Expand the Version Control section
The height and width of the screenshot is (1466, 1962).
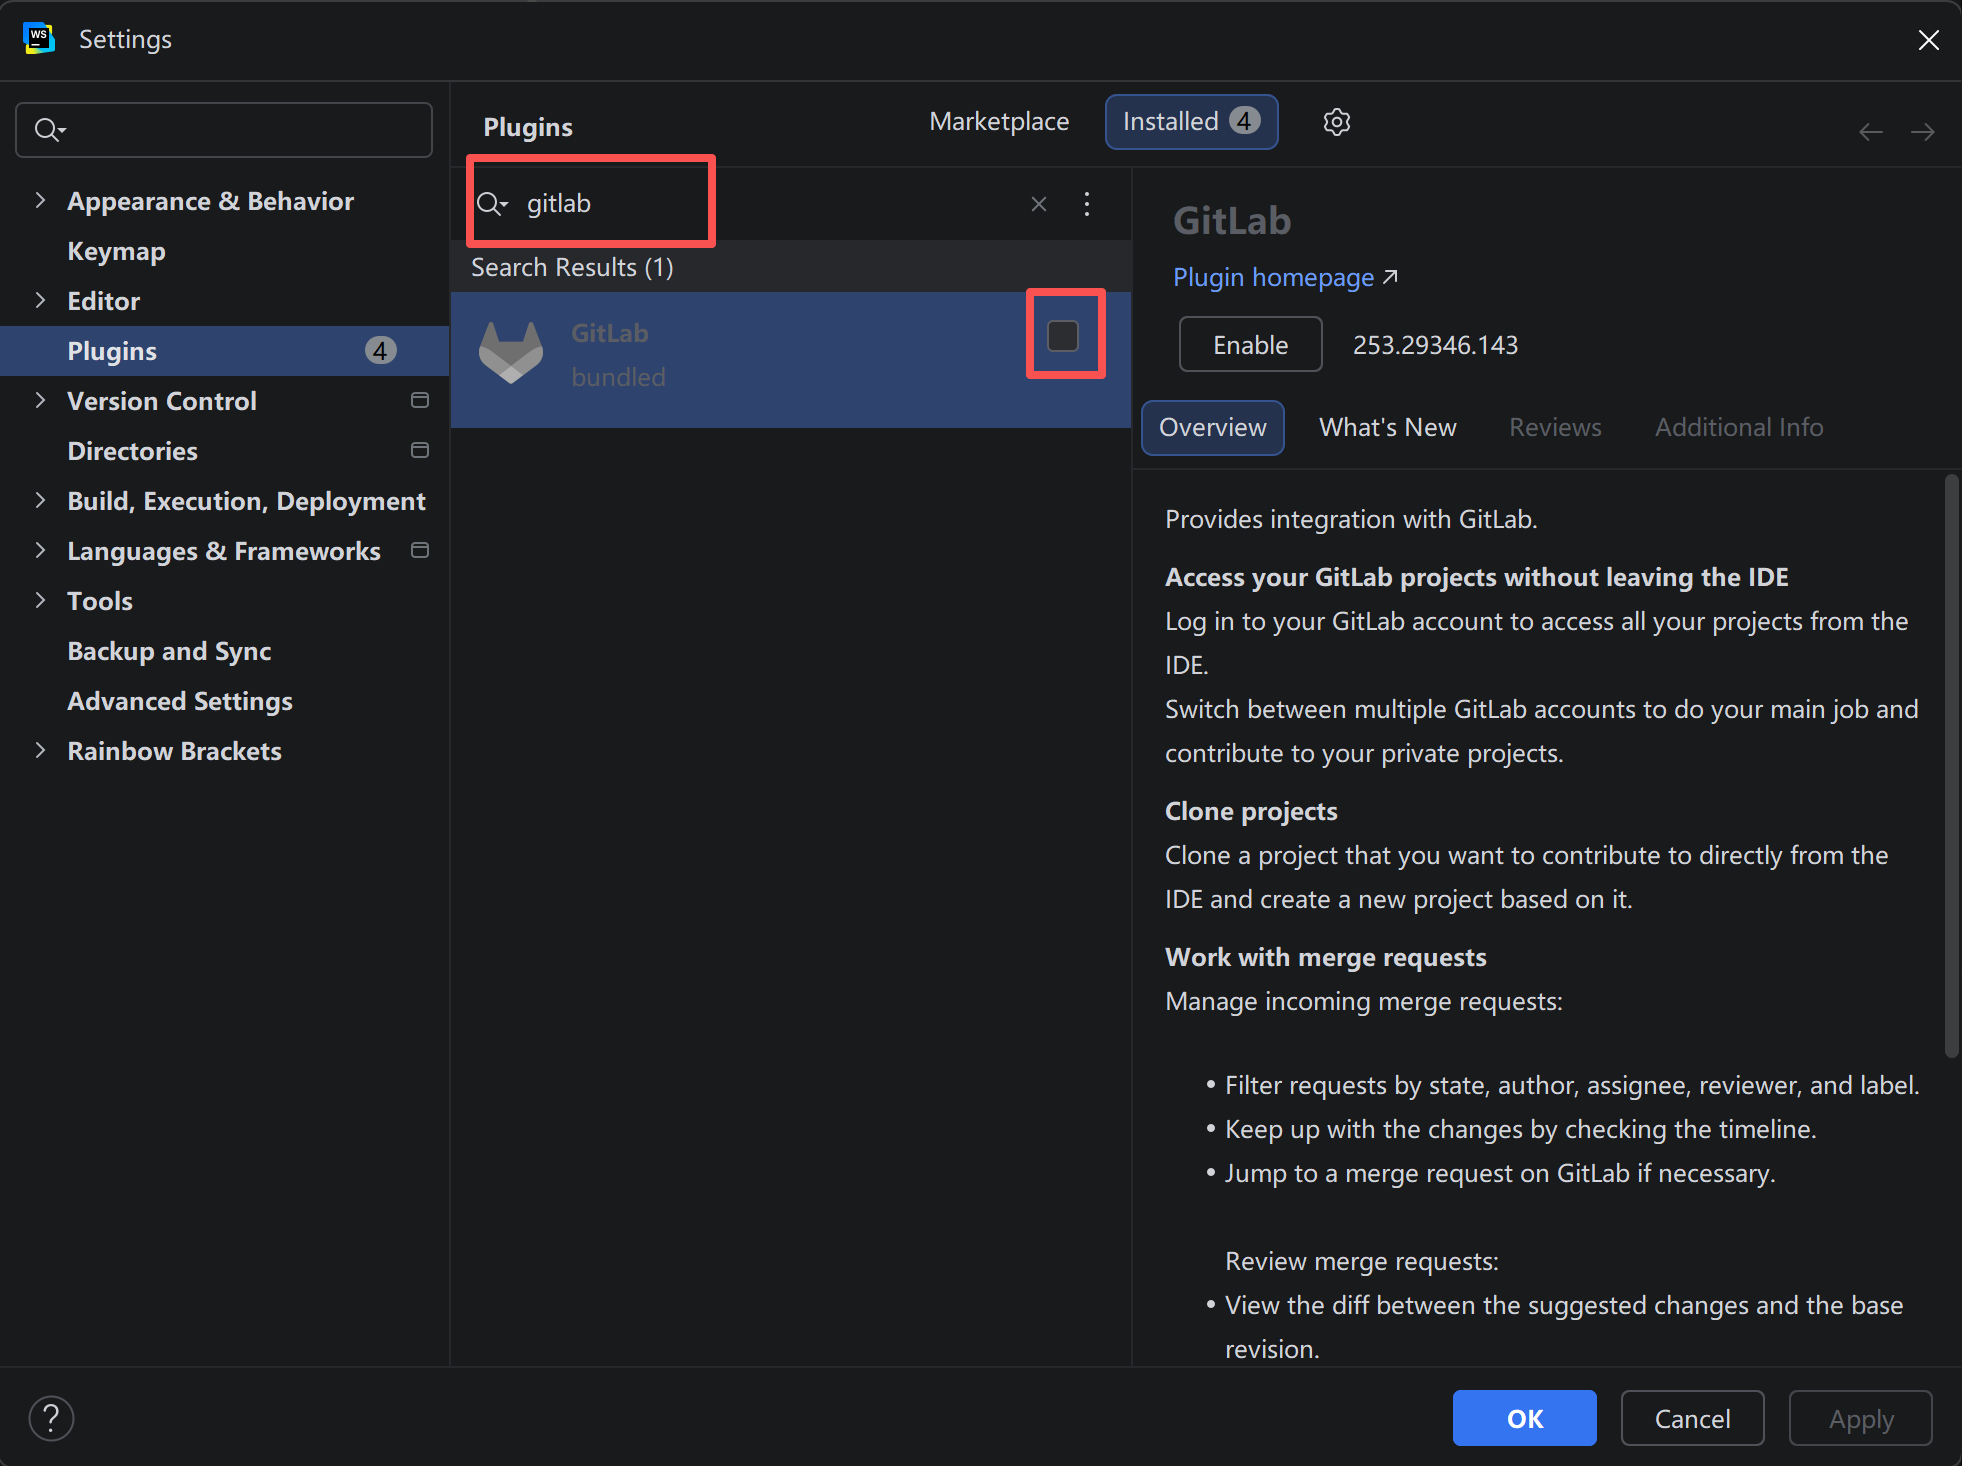click(40, 400)
